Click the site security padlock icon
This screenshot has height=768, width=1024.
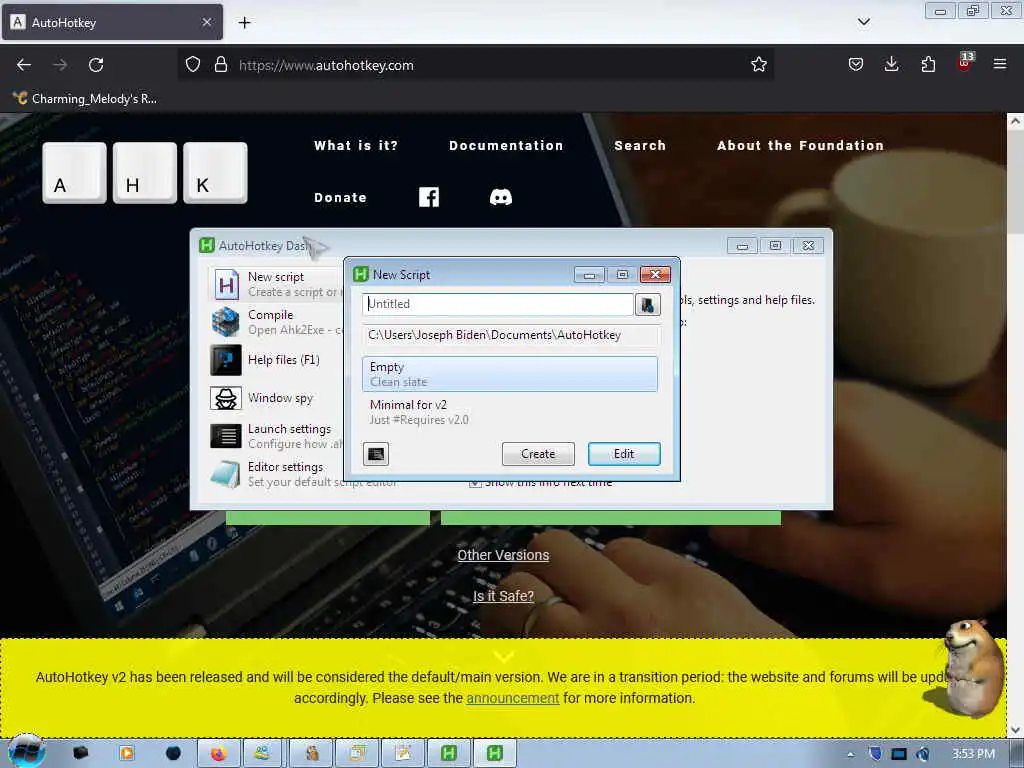coord(221,65)
